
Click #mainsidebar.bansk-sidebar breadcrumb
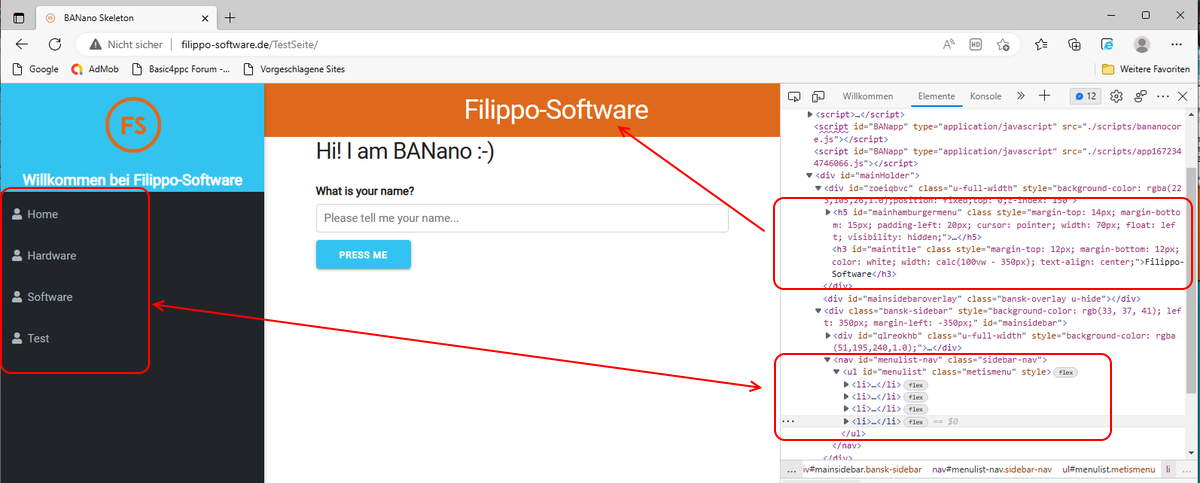click(x=862, y=469)
